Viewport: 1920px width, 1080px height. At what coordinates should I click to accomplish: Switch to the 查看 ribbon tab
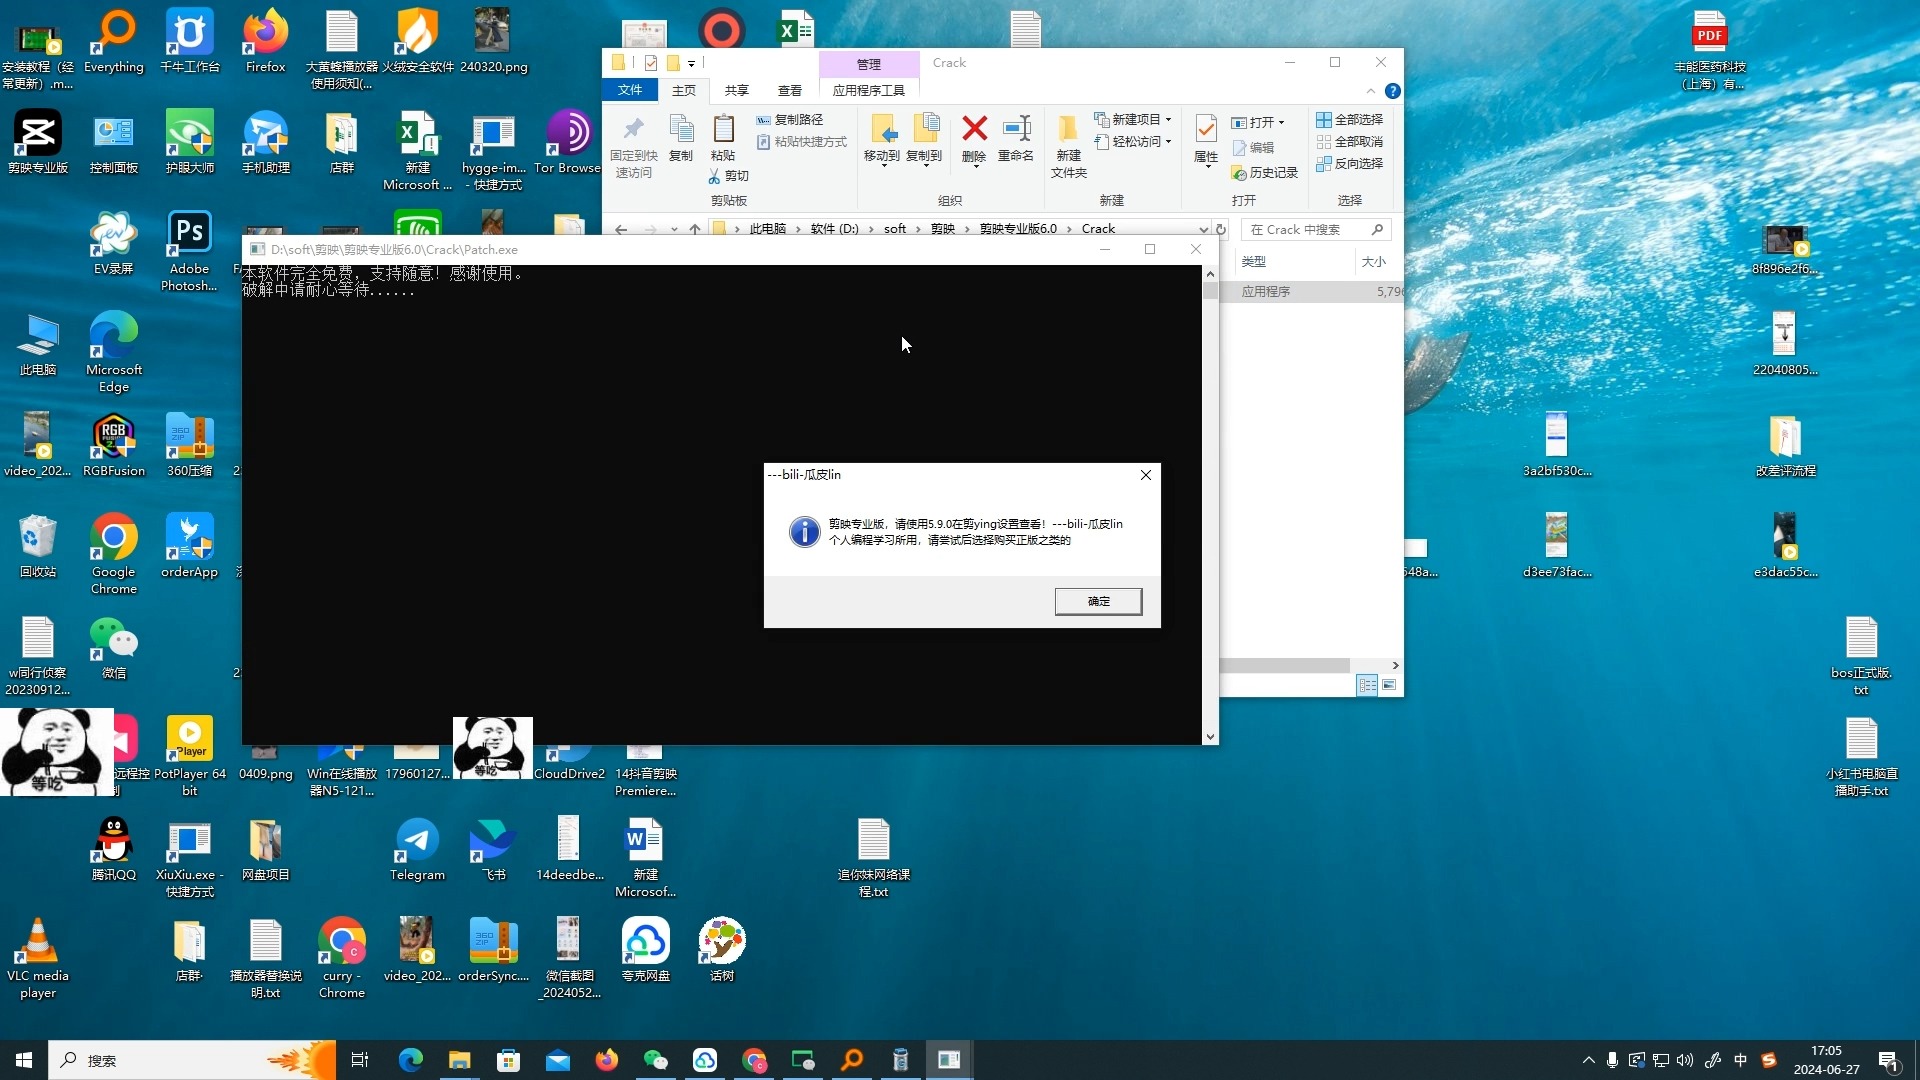point(790,90)
